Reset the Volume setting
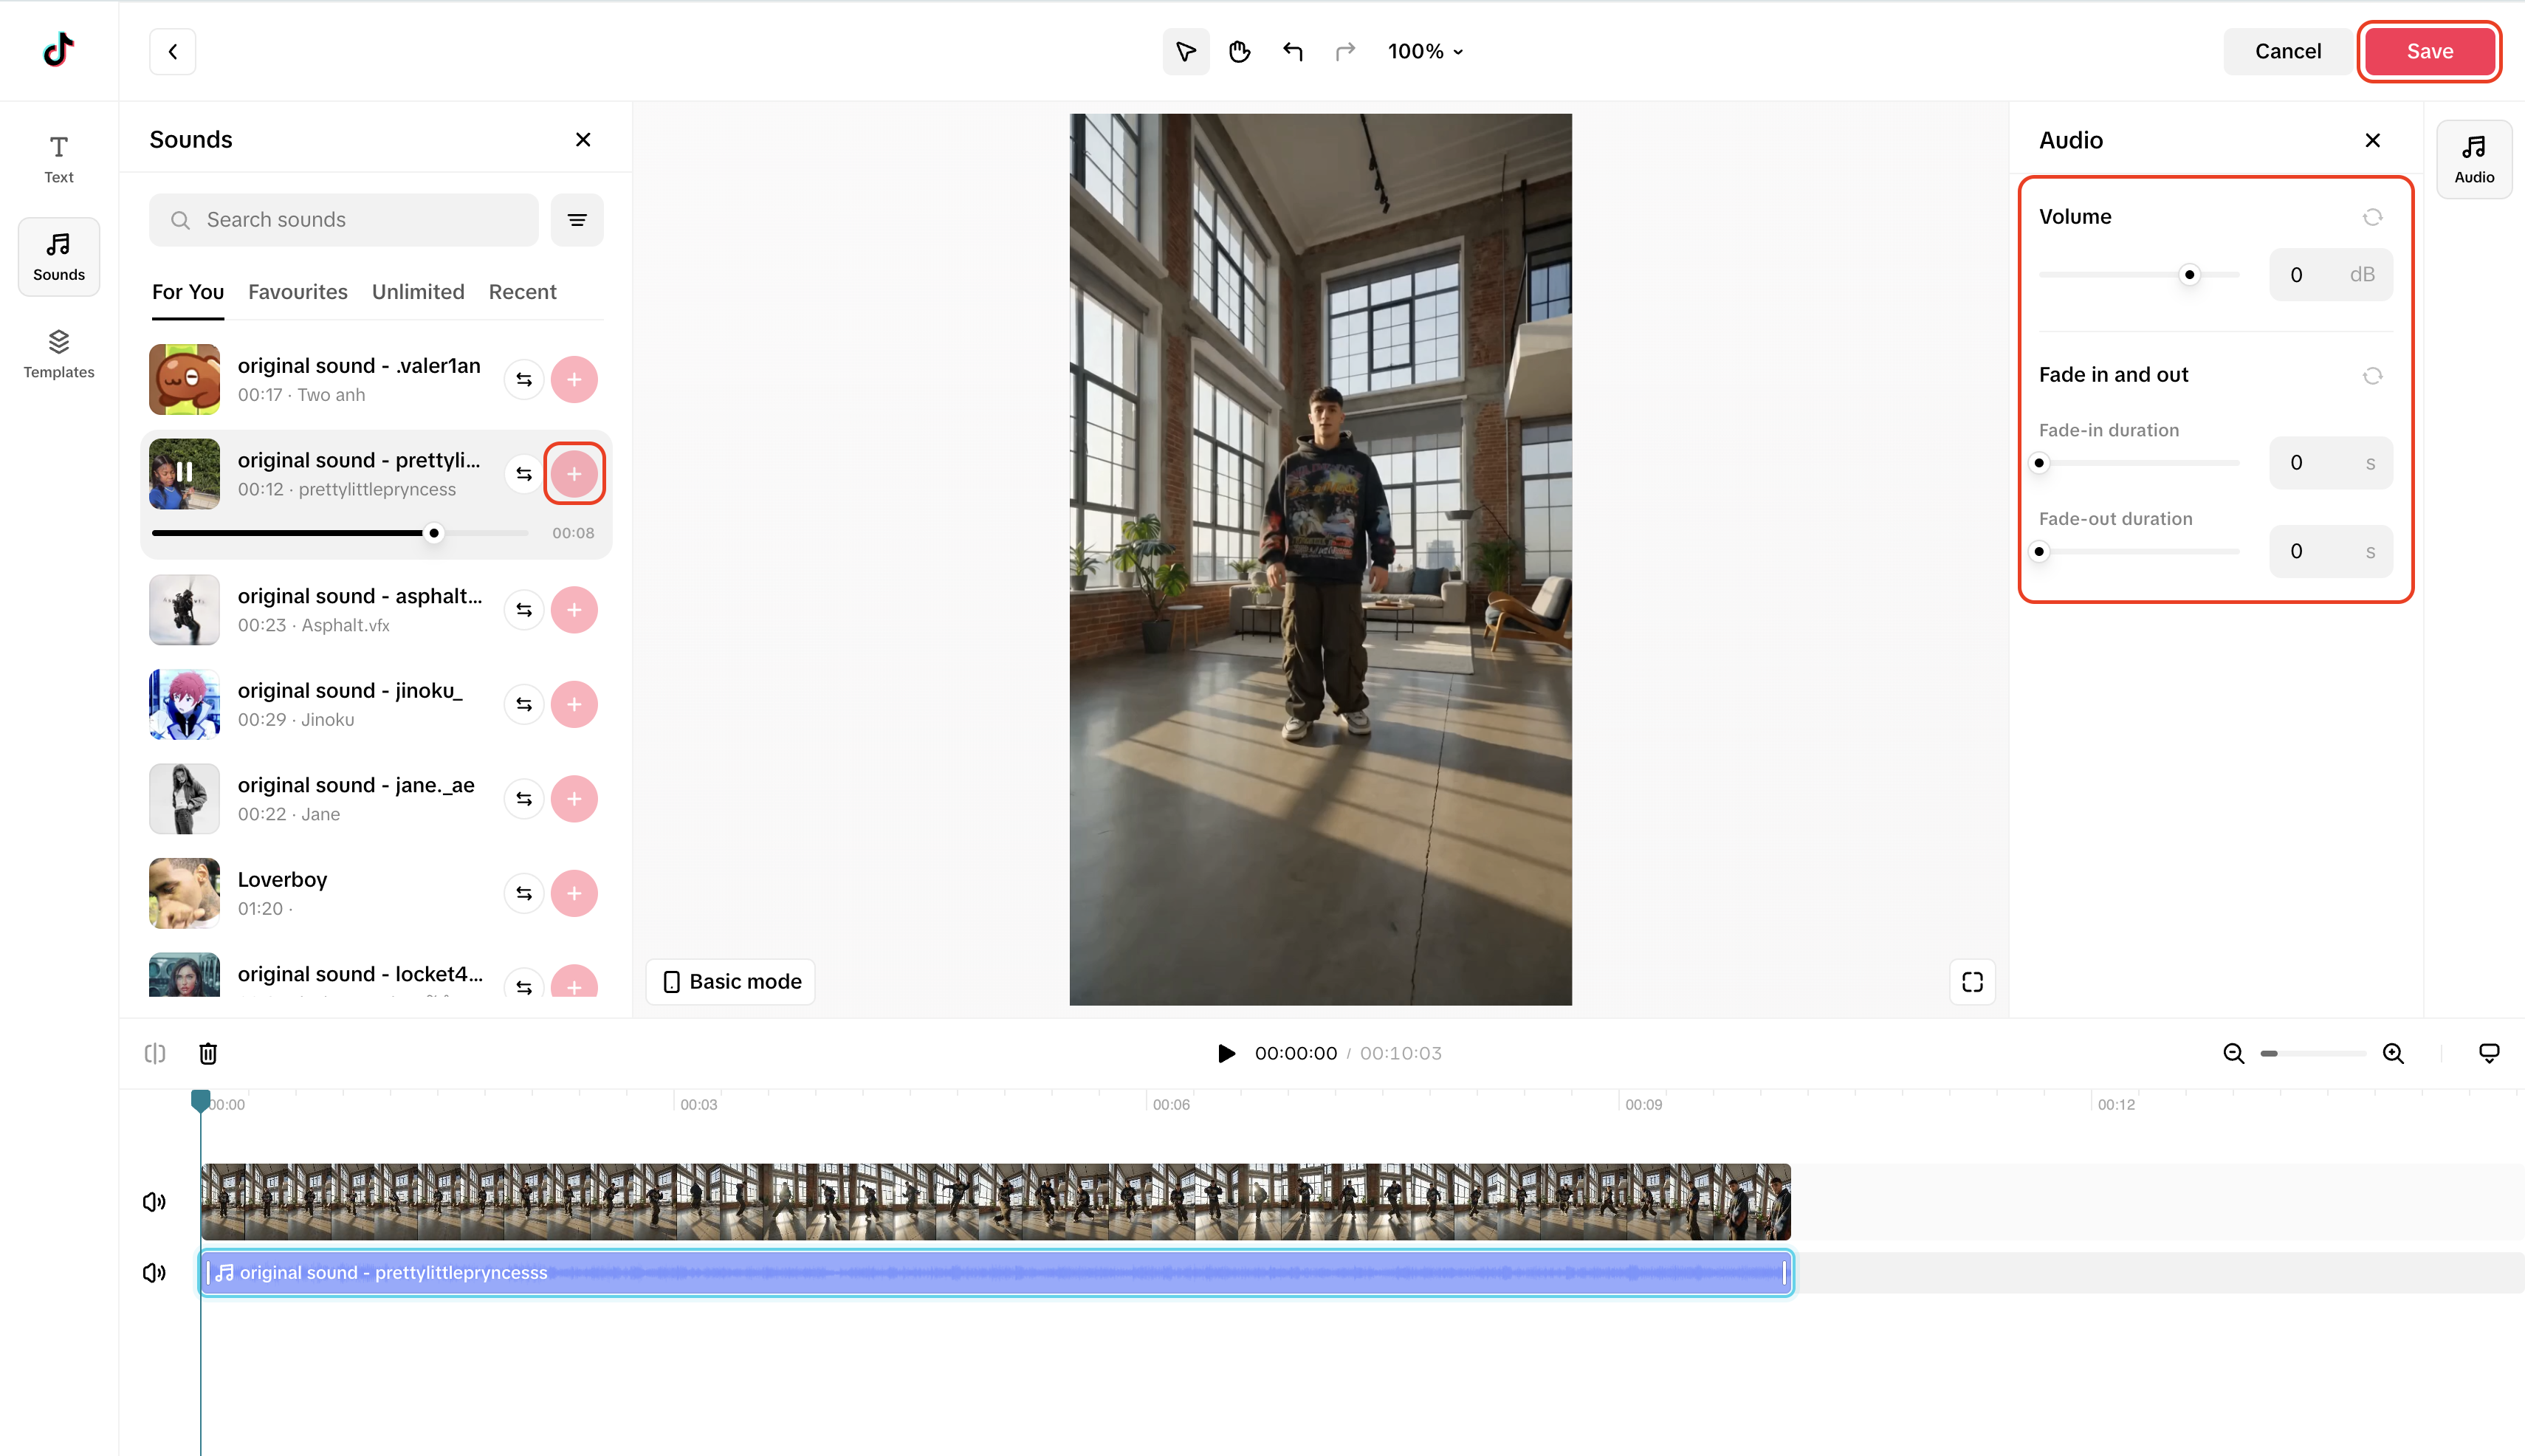The image size is (2525, 1456). point(2372,217)
